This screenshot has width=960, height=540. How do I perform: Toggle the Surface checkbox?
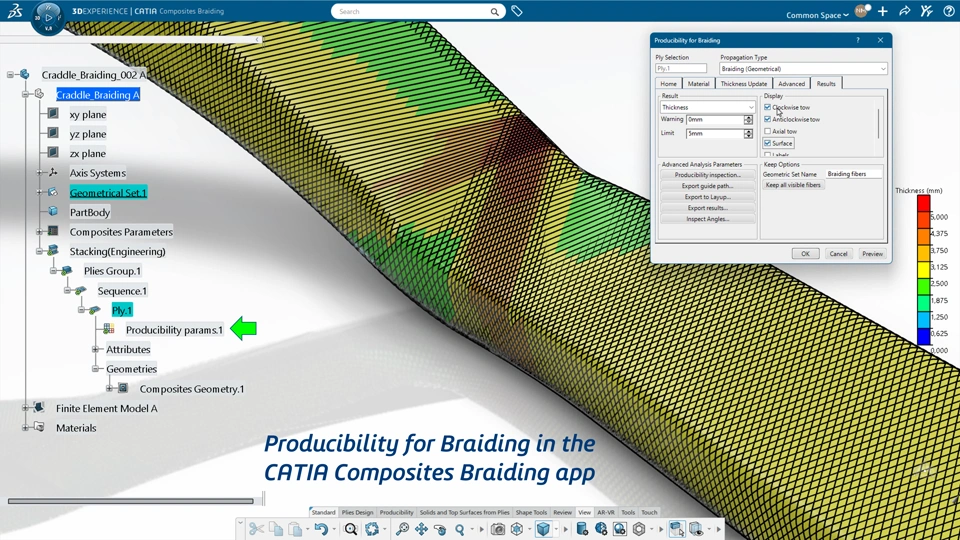tap(767, 143)
